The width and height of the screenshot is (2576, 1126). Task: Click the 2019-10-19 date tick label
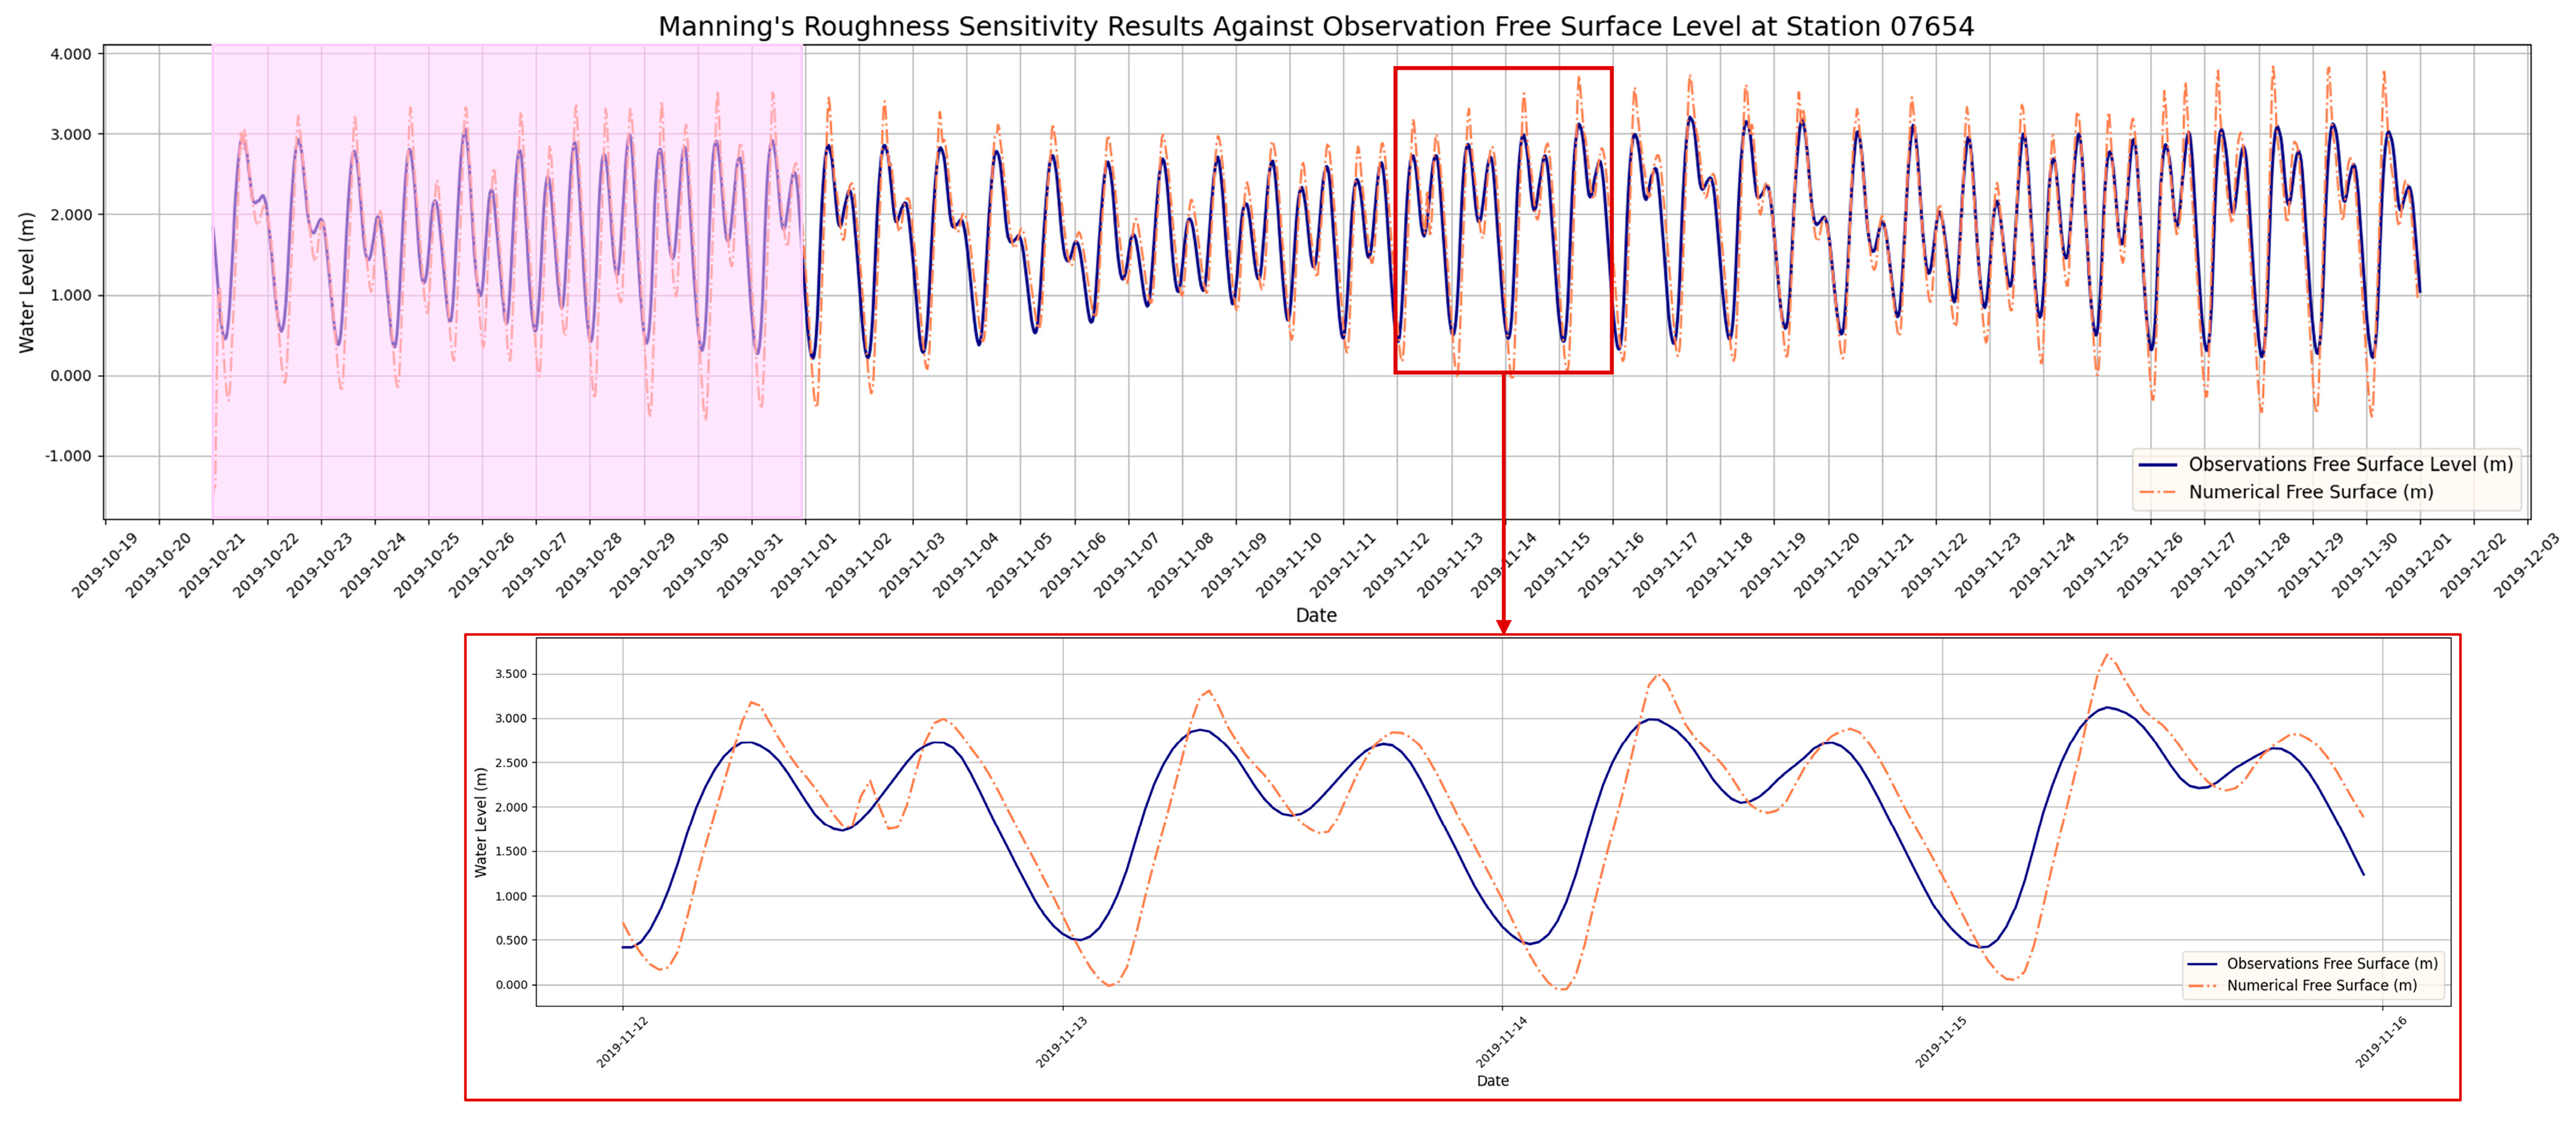pyautogui.click(x=104, y=566)
